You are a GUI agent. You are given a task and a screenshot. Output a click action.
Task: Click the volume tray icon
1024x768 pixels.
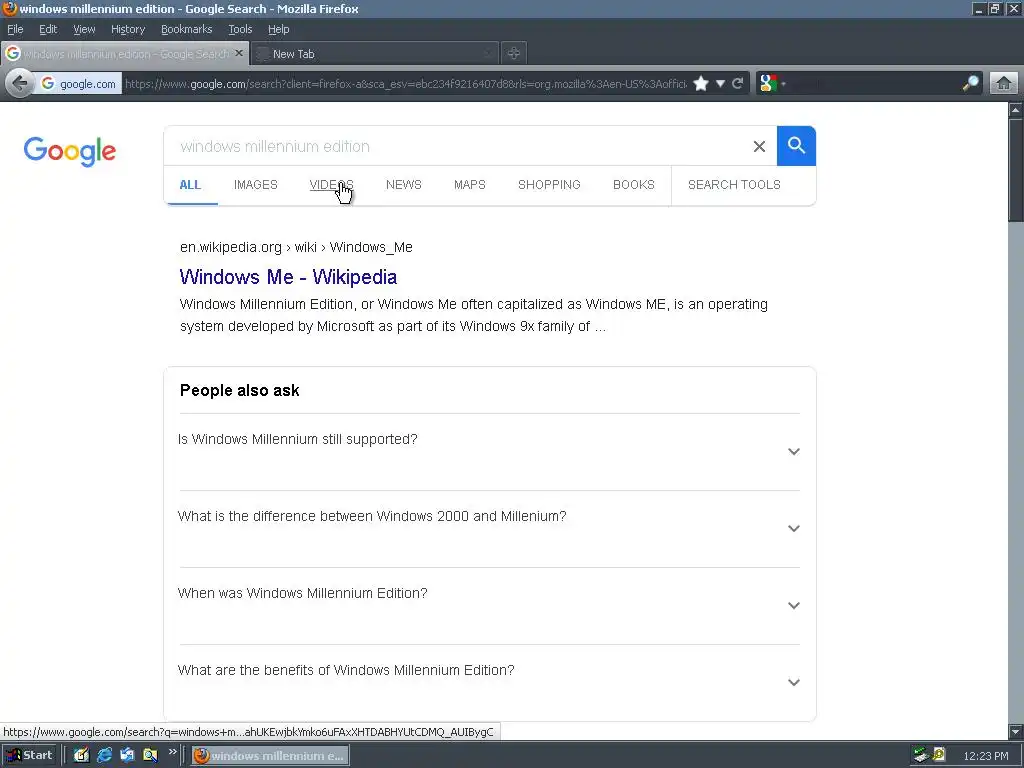pyautogui.click(x=939, y=756)
